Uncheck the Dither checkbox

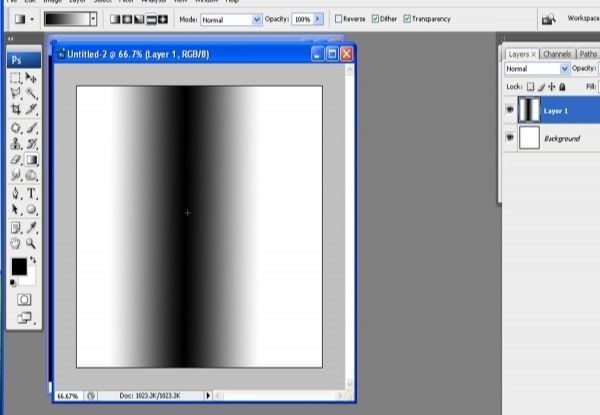click(375, 19)
